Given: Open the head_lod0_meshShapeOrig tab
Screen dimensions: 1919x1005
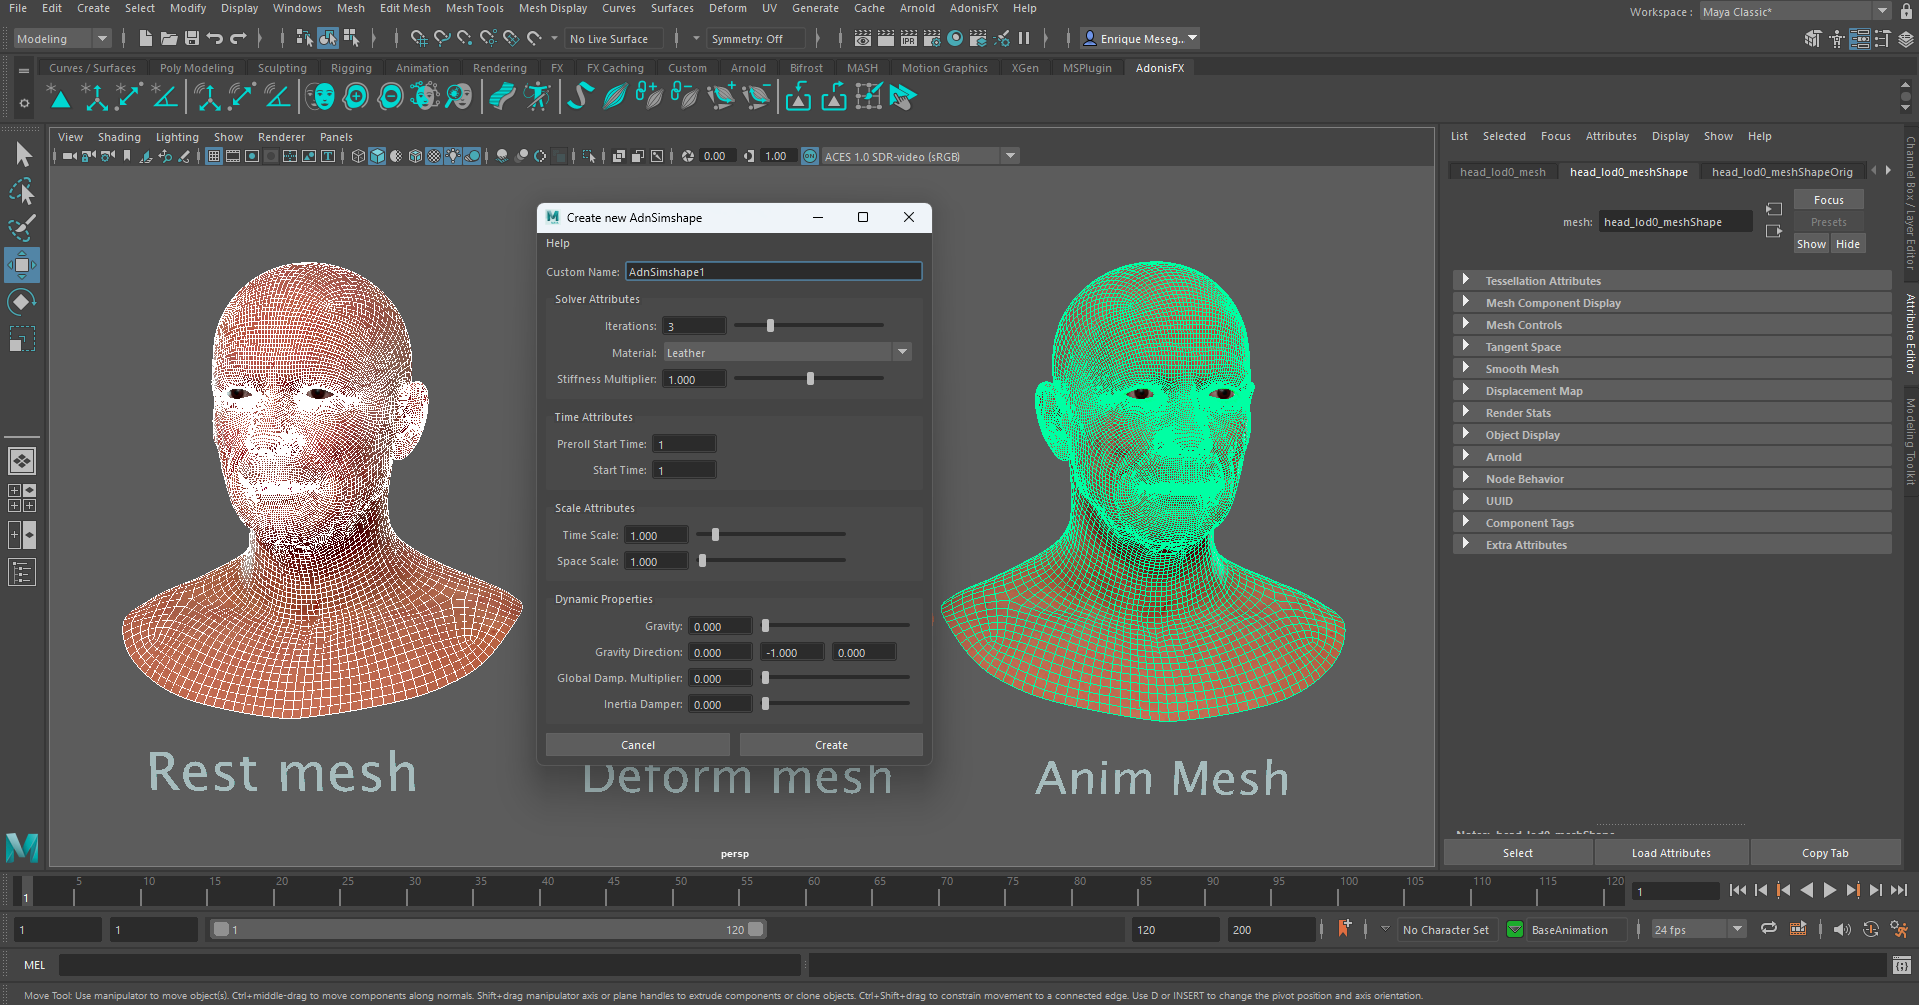Looking at the screenshot, I should pyautogui.click(x=1782, y=172).
